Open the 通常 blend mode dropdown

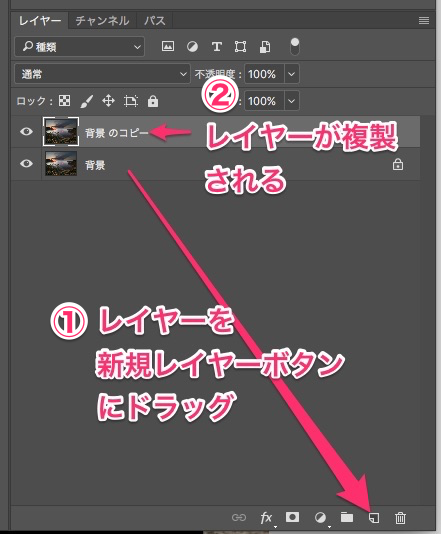102,74
